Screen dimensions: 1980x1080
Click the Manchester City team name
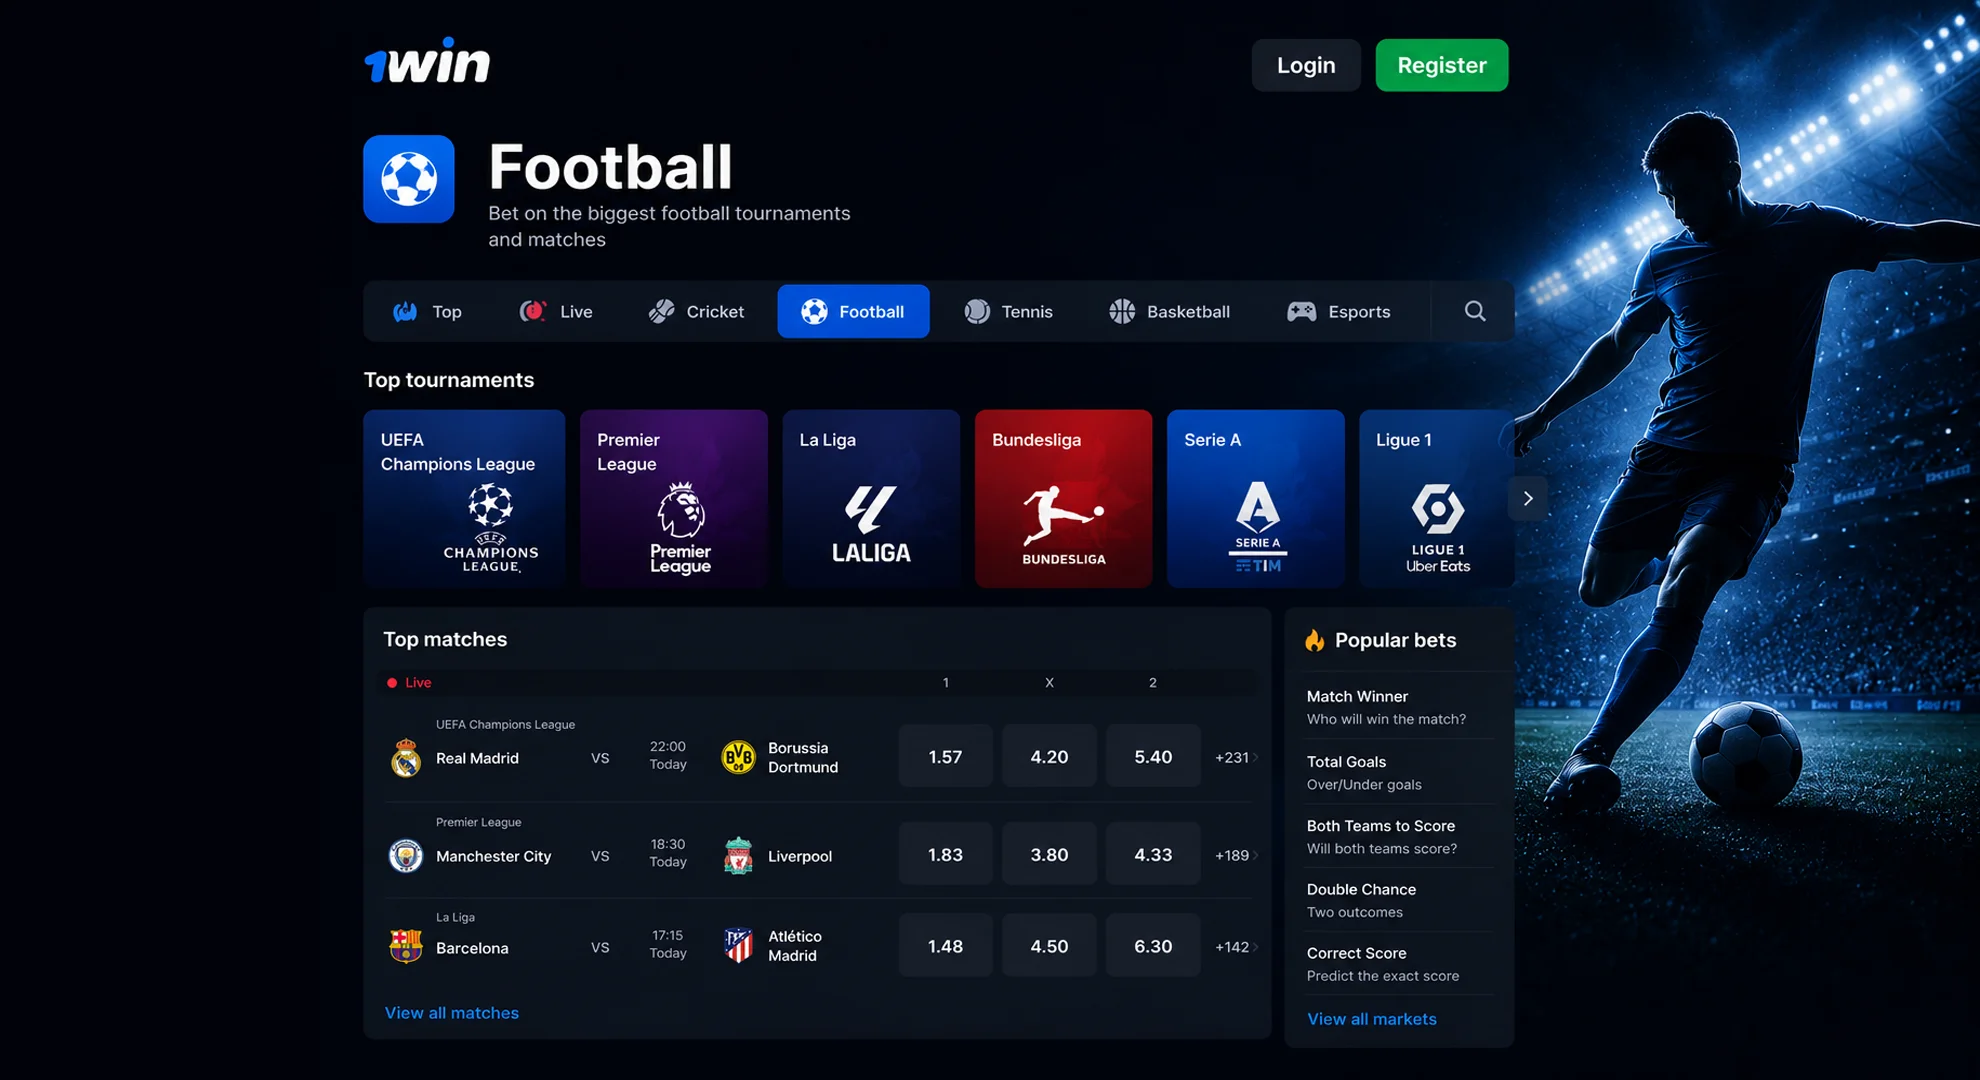click(493, 856)
